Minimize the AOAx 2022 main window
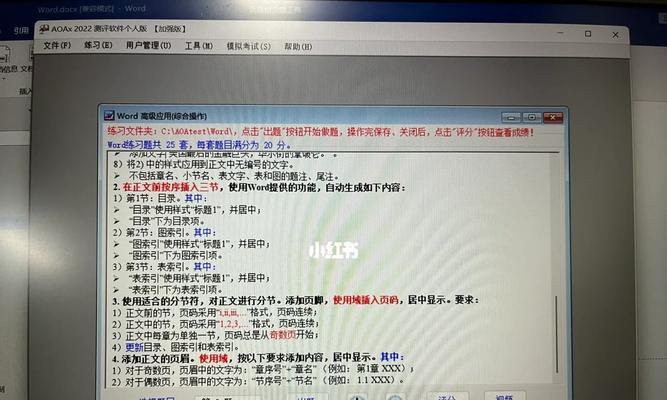 click(561, 33)
